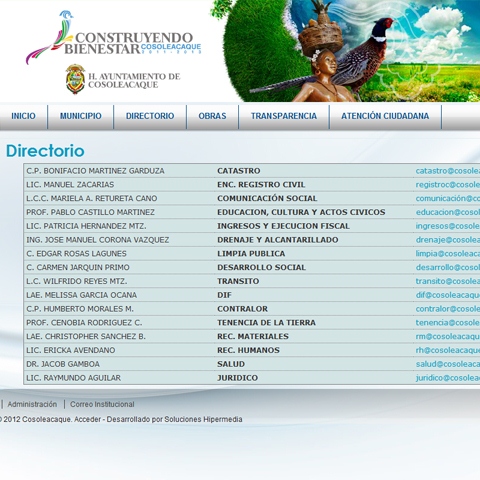Click the COMUNICACIÓN SOCIAL cell
Image resolution: width=480 pixels, height=480 pixels.
267,198
